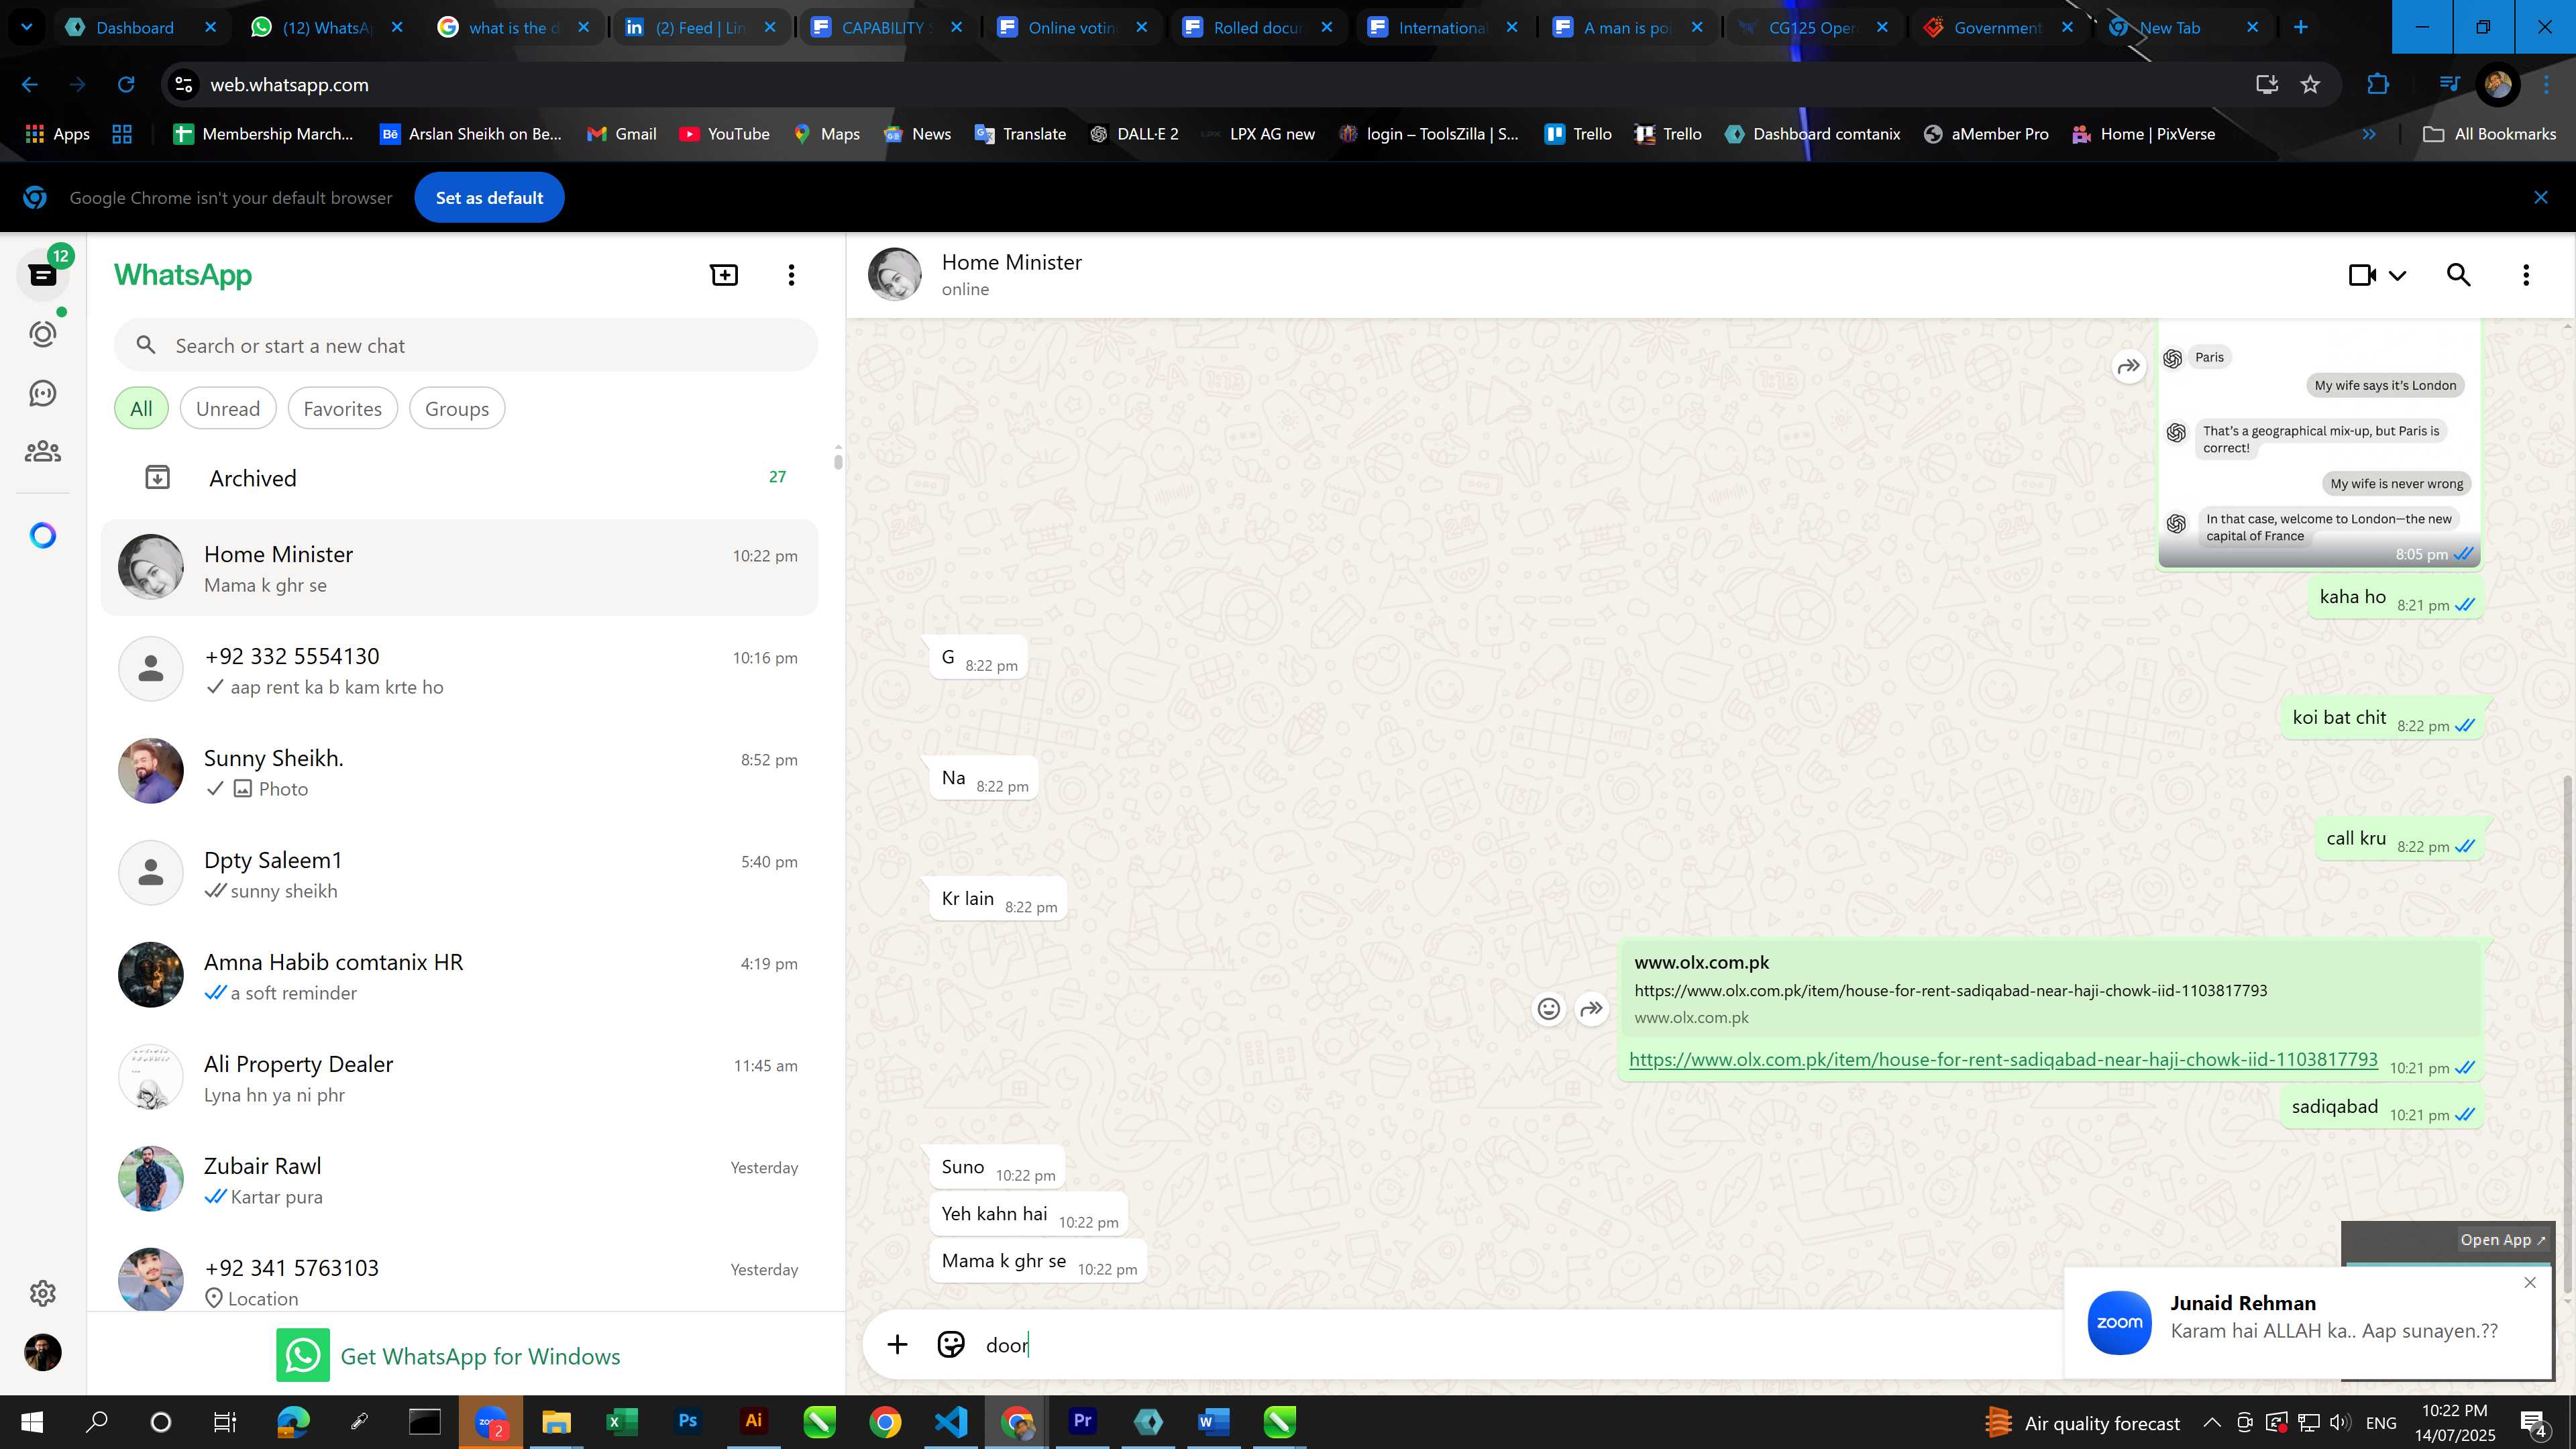This screenshot has height=1449, width=2576.
Task: Open the Communities icon in sidebar
Action: [43, 452]
